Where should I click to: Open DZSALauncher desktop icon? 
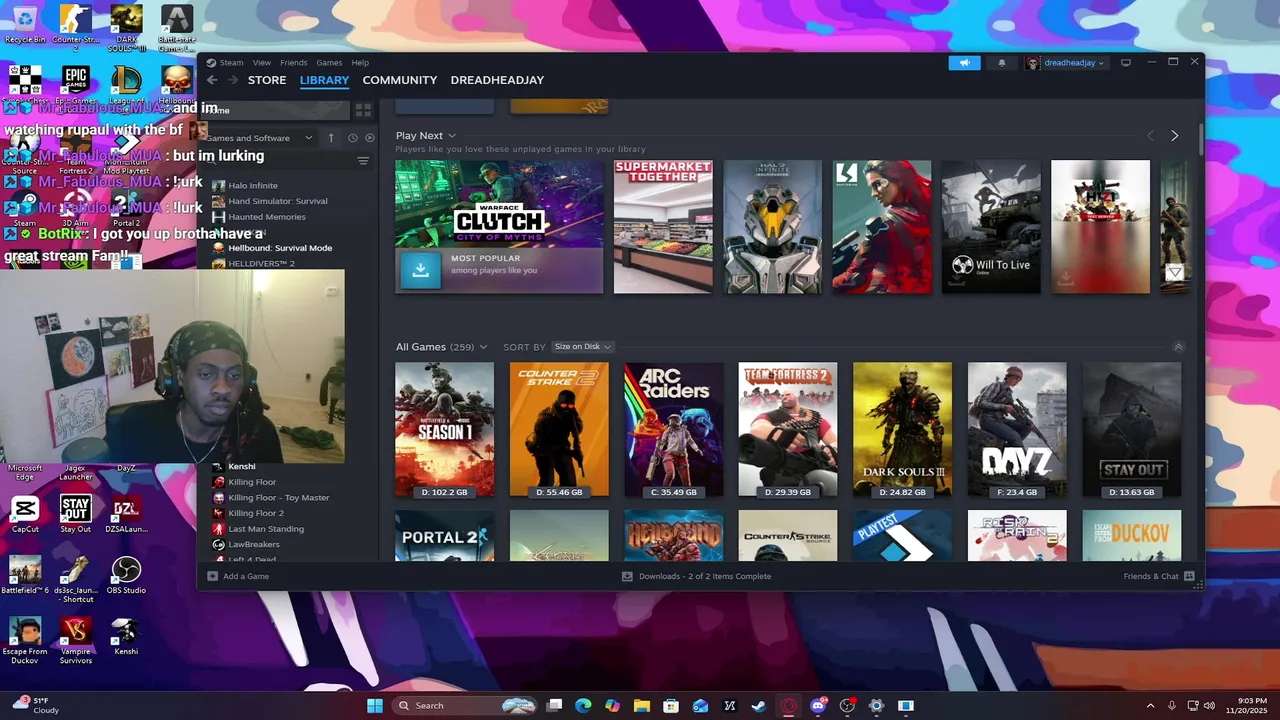pyautogui.click(x=126, y=514)
